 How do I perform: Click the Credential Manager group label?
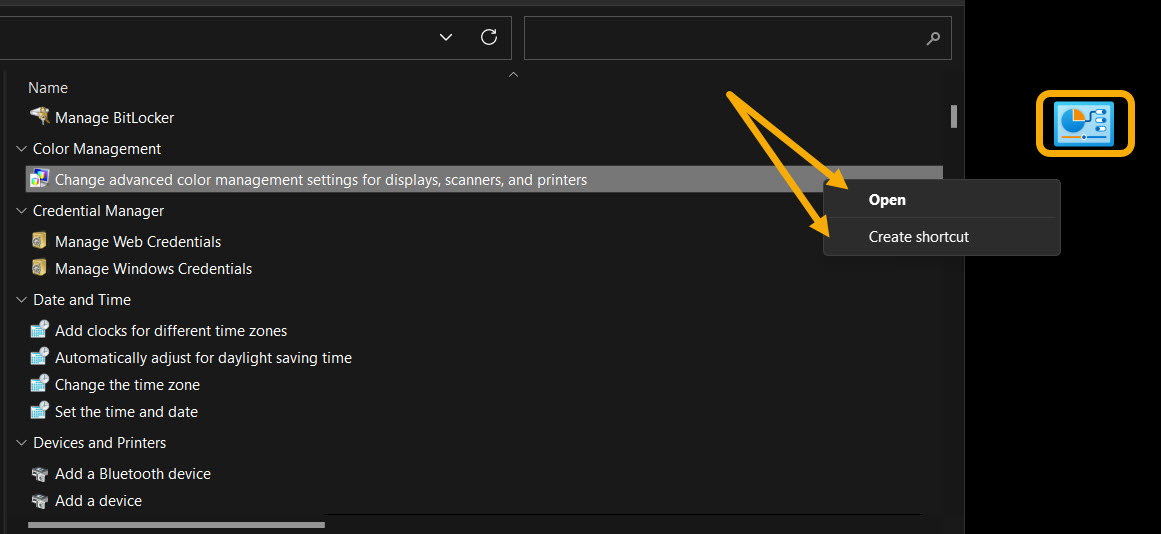point(98,211)
